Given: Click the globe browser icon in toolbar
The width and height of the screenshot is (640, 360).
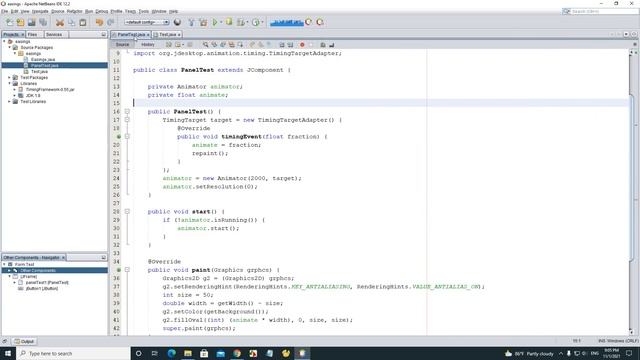Looking at the screenshot, I should (177, 22).
